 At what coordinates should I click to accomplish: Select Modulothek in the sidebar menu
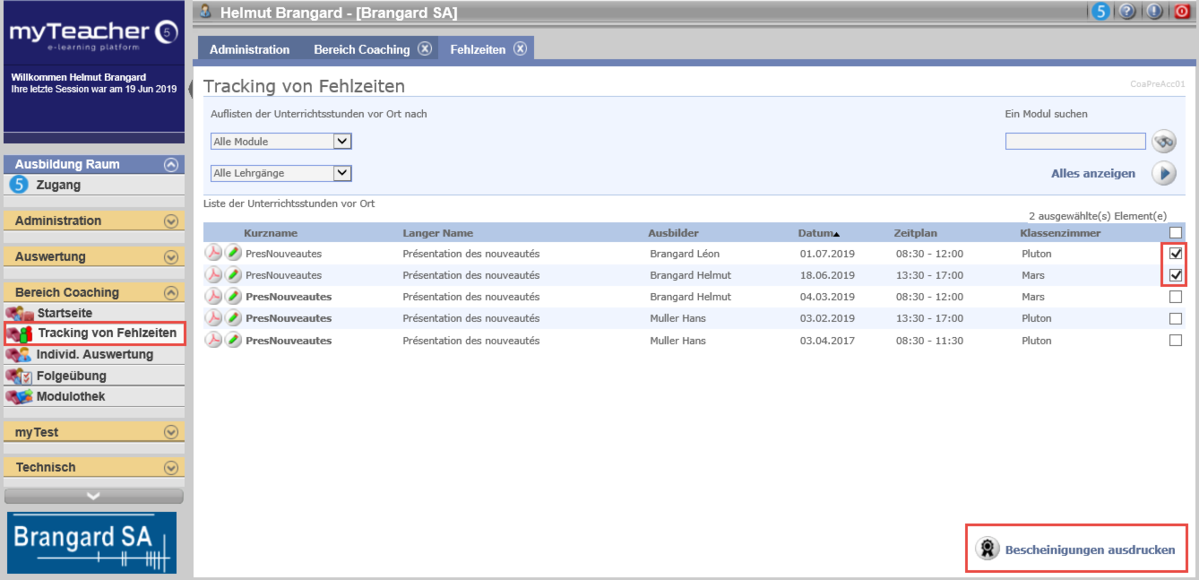(x=70, y=397)
